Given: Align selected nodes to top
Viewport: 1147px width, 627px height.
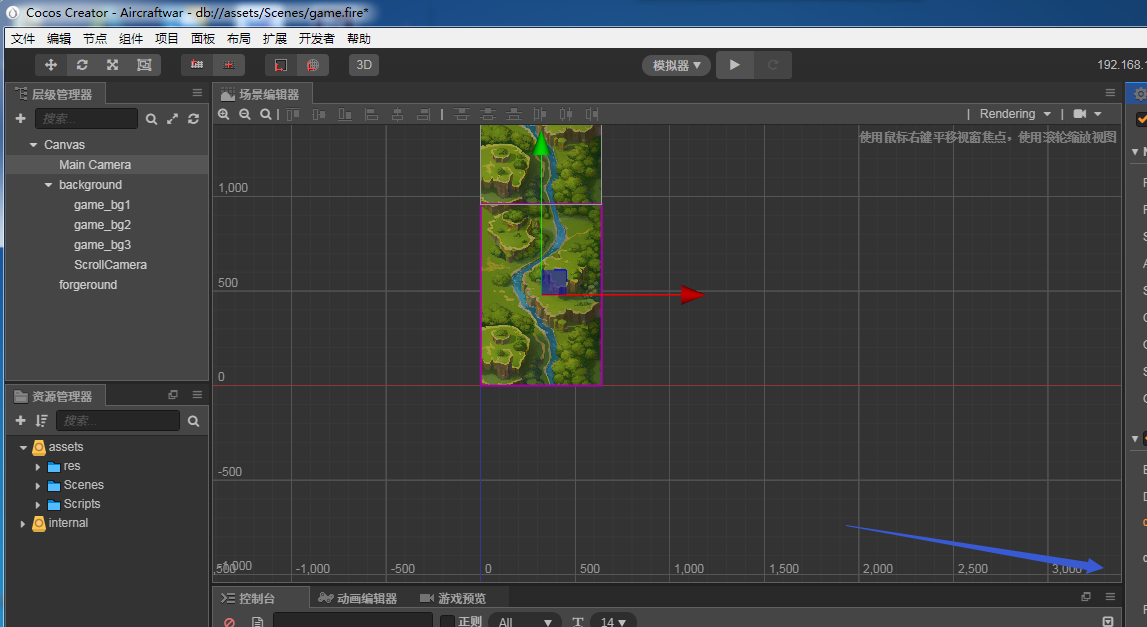Looking at the screenshot, I should click(293, 114).
